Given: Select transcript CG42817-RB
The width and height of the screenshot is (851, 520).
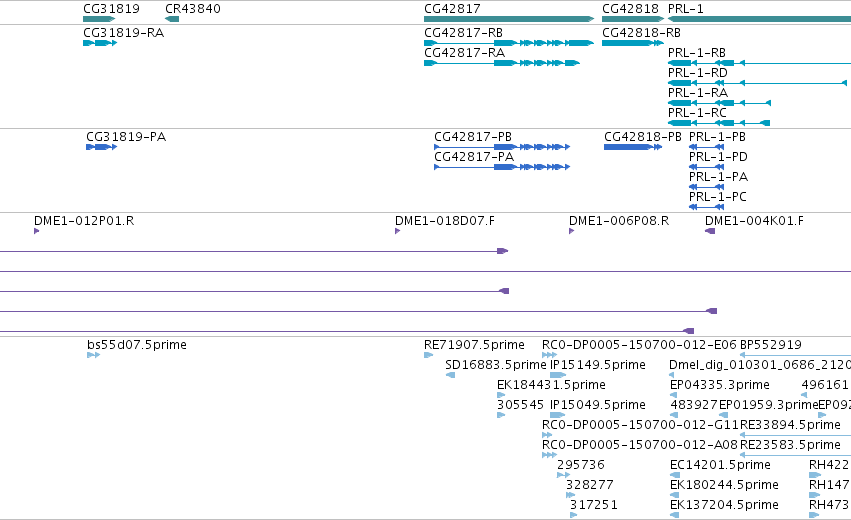Looking at the screenshot, I should point(509,43).
